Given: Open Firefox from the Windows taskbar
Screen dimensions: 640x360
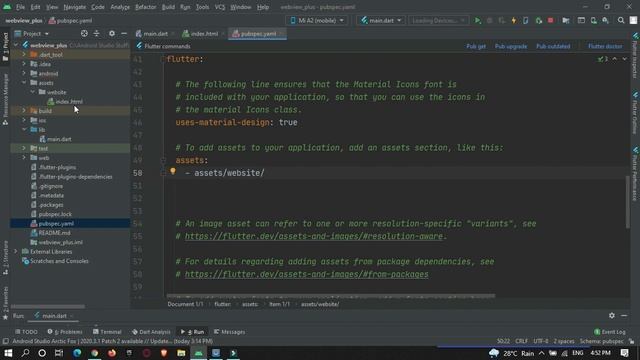Looking at the screenshot, I should [111, 353].
